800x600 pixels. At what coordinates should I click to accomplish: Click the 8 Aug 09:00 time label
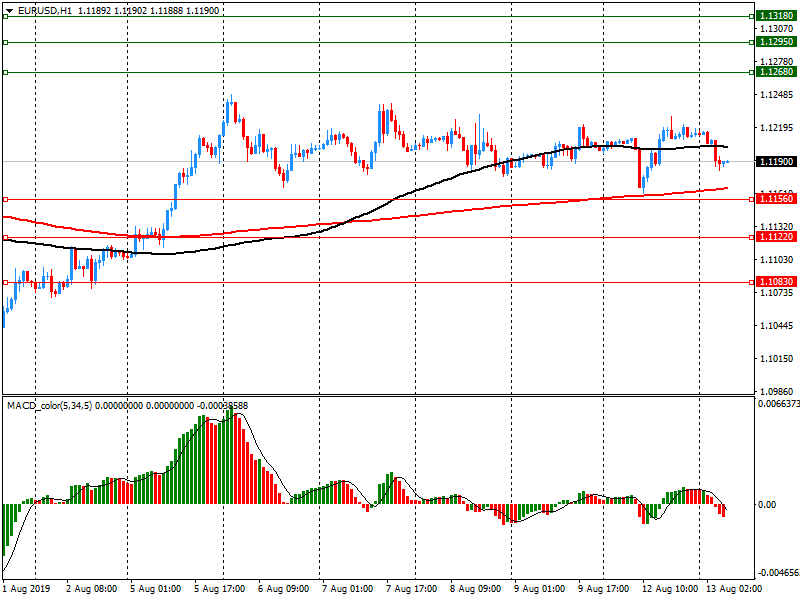pyautogui.click(x=476, y=589)
